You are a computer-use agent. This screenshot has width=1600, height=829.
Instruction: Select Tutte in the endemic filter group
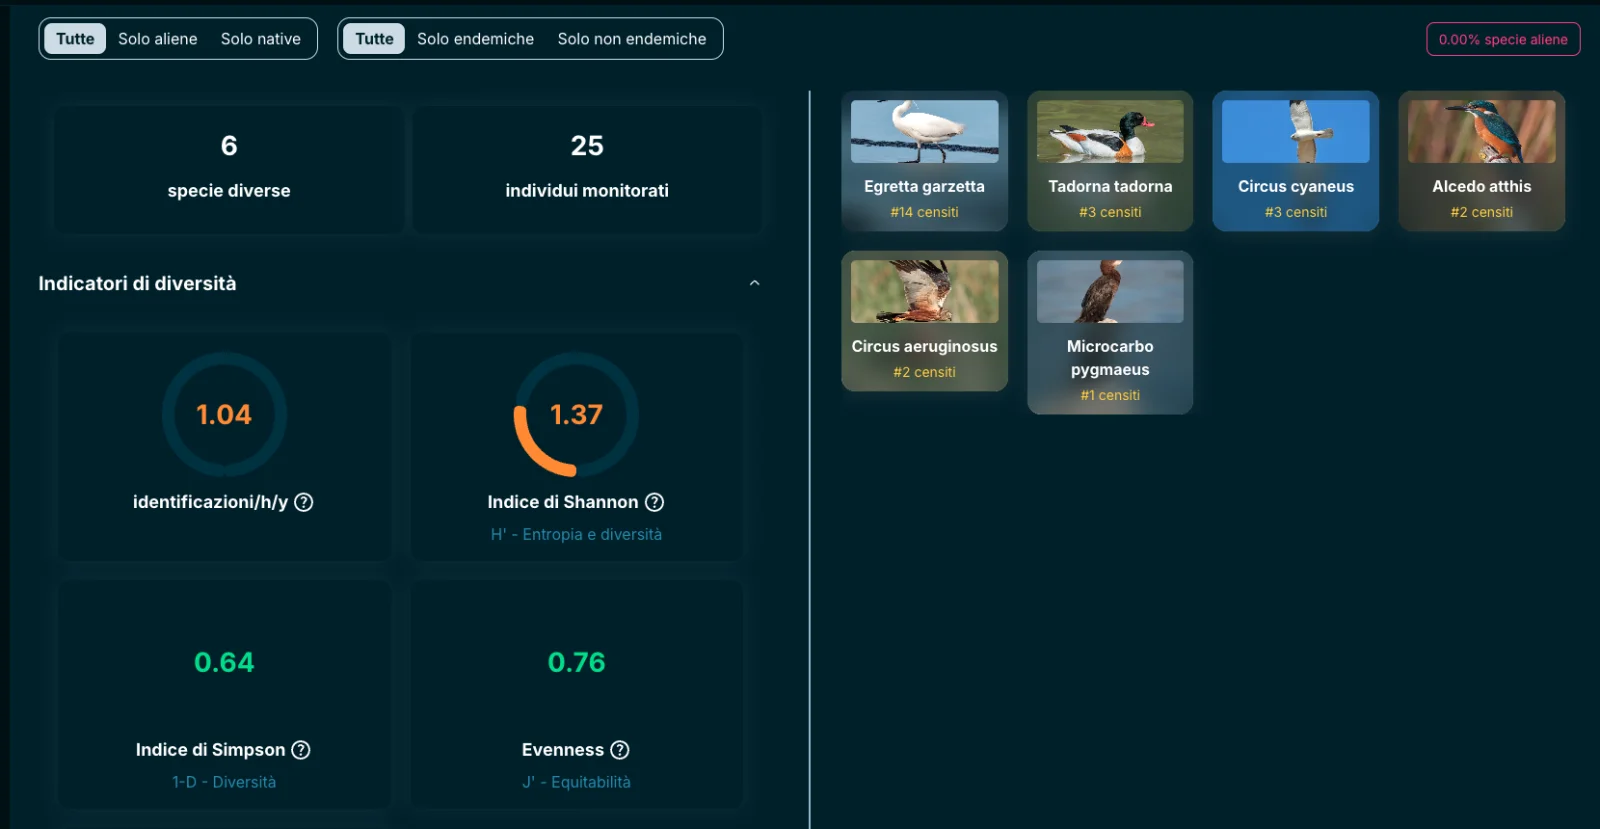374,39
